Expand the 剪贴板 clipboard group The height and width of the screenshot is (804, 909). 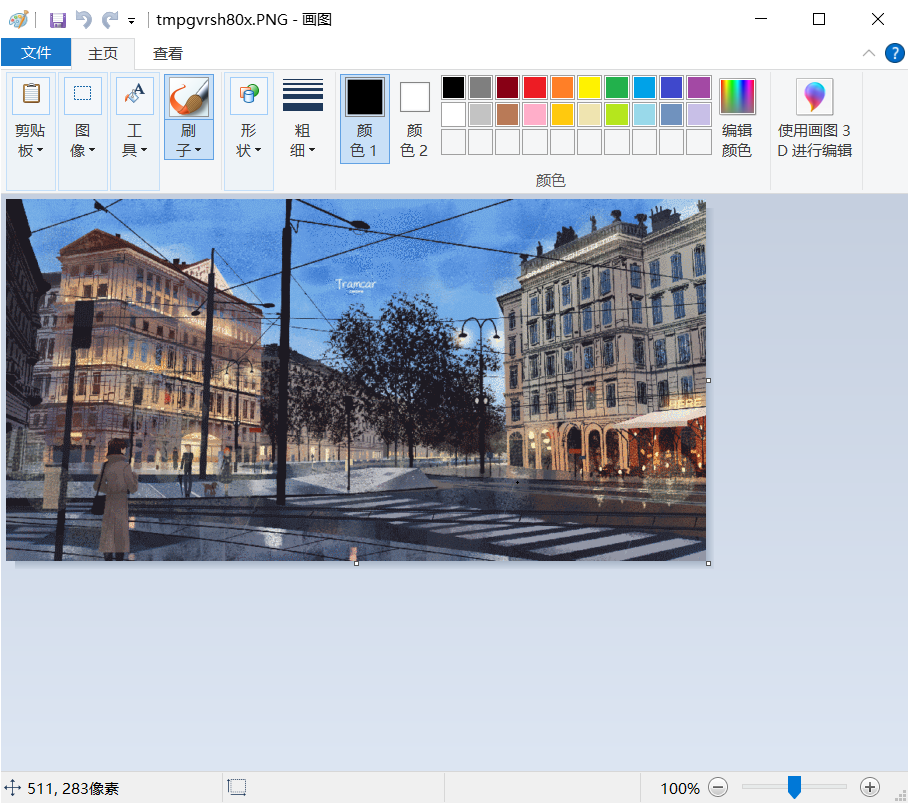click(31, 132)
